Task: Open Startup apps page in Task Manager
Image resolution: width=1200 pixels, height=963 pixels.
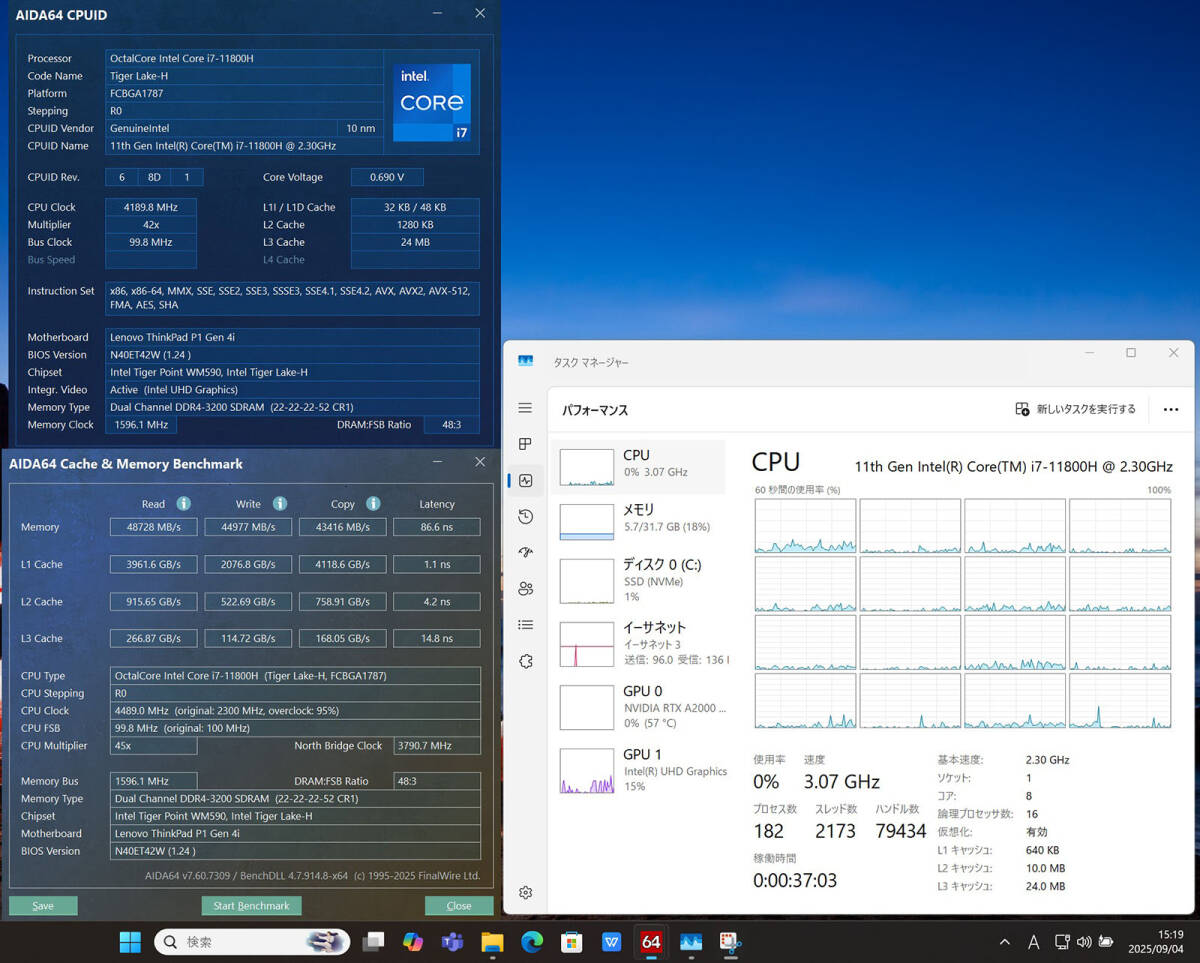Action: [x=526, y=552]
